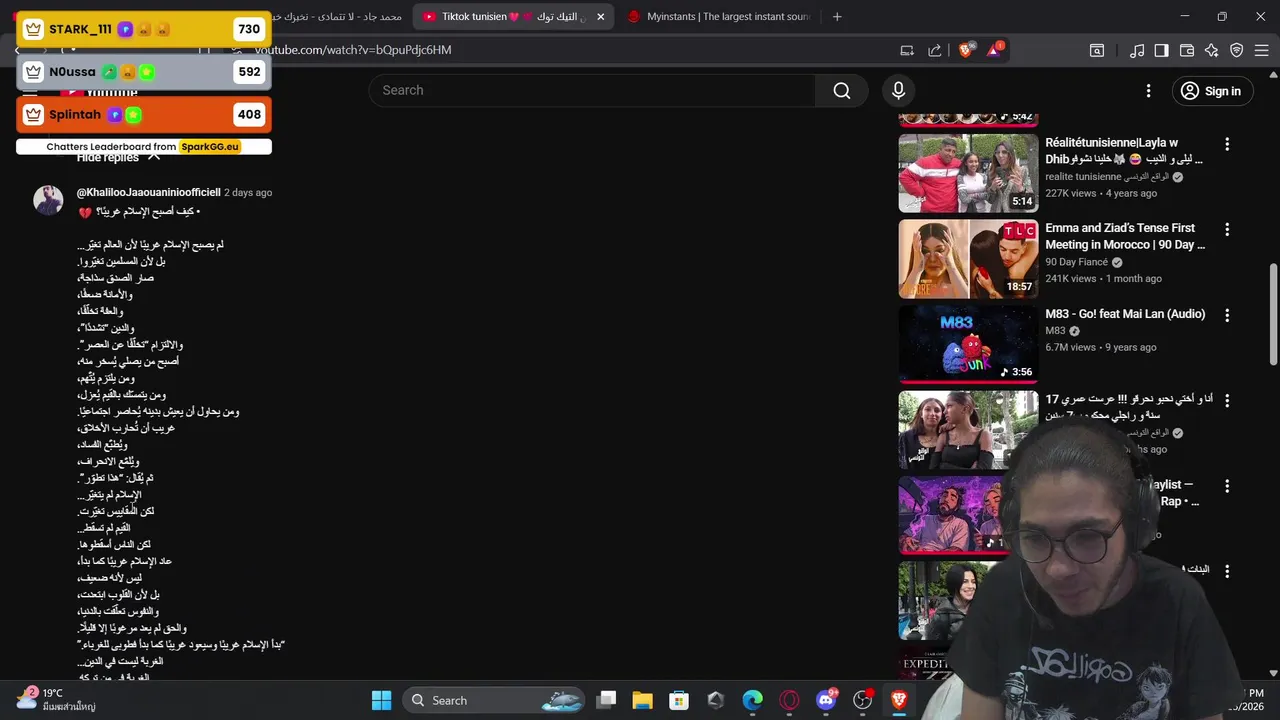This screenshot has height=720, width=1280.
Task: Click SparkGG.eu label in leaderboard overlay
Action: tap(210, 147)
